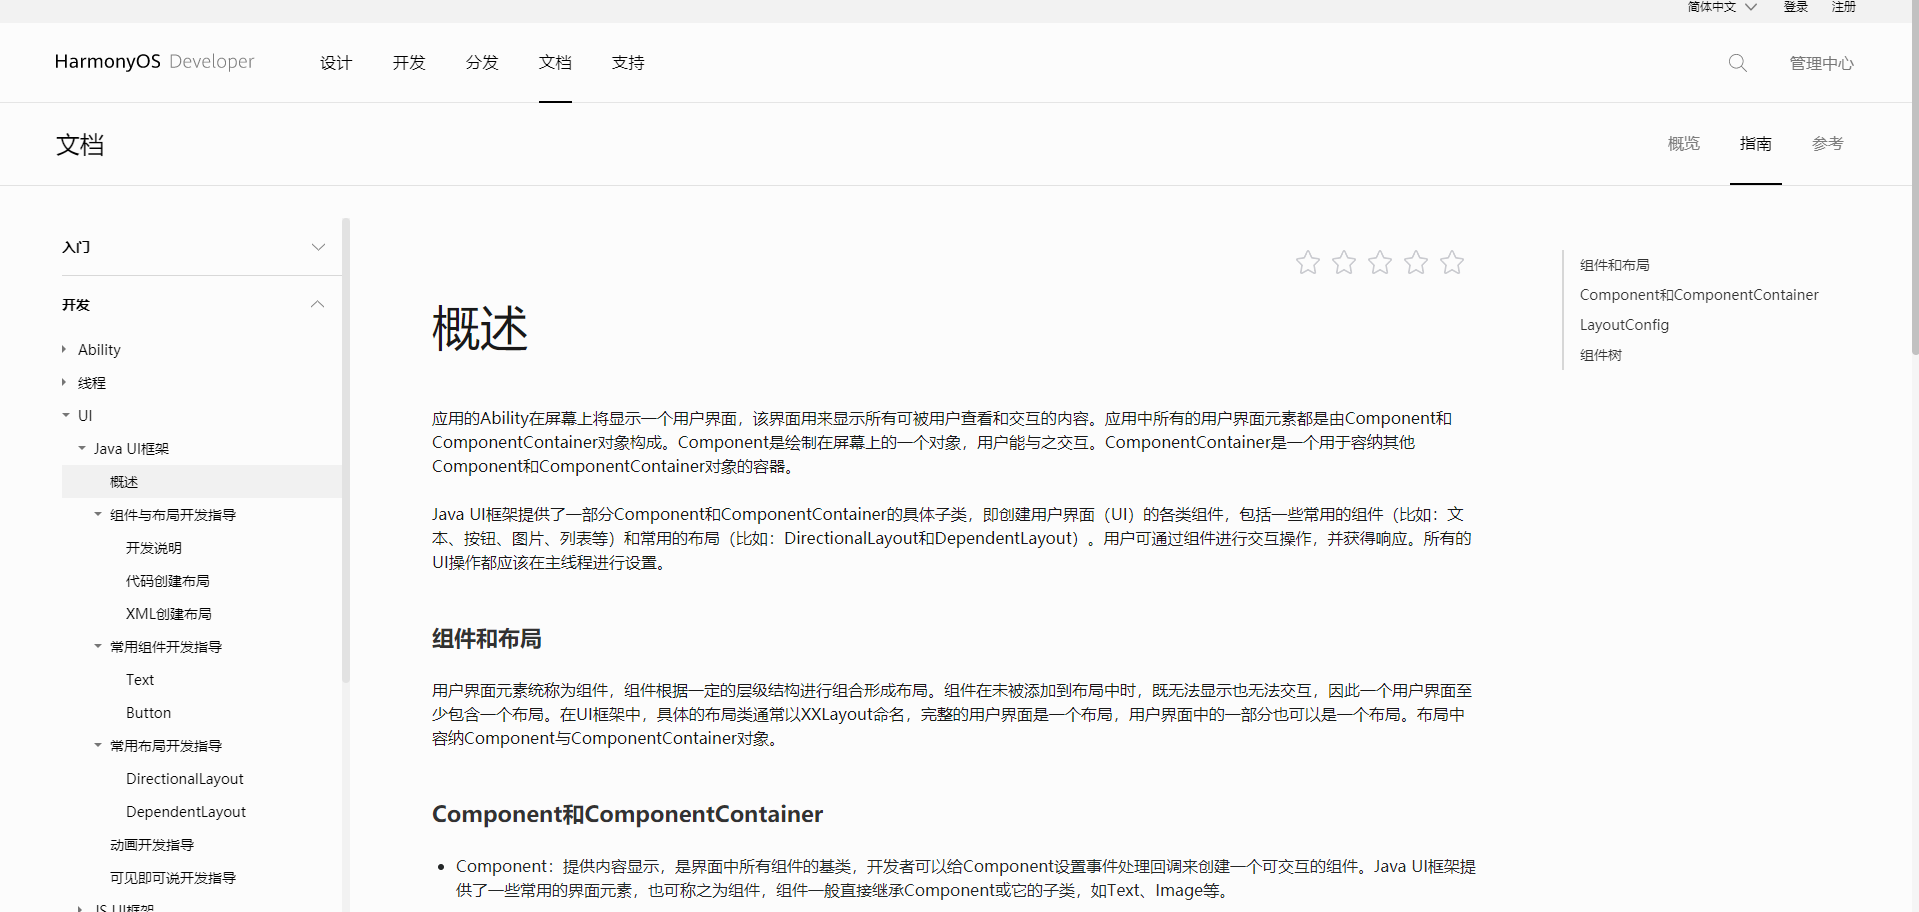Click the HarmonyOS Developer logo

(x=154, y=62)
